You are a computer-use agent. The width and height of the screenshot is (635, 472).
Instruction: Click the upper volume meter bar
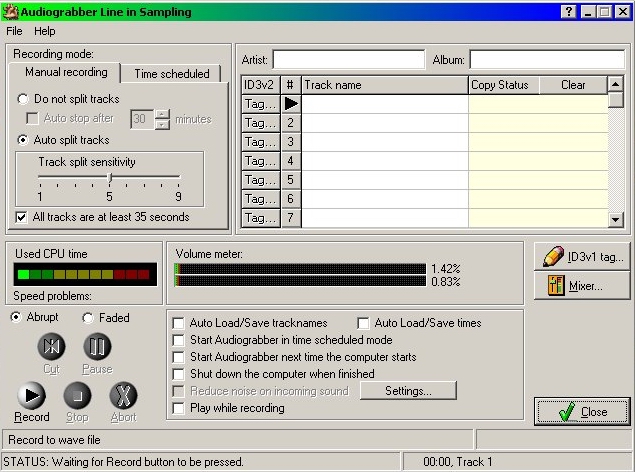300,269
